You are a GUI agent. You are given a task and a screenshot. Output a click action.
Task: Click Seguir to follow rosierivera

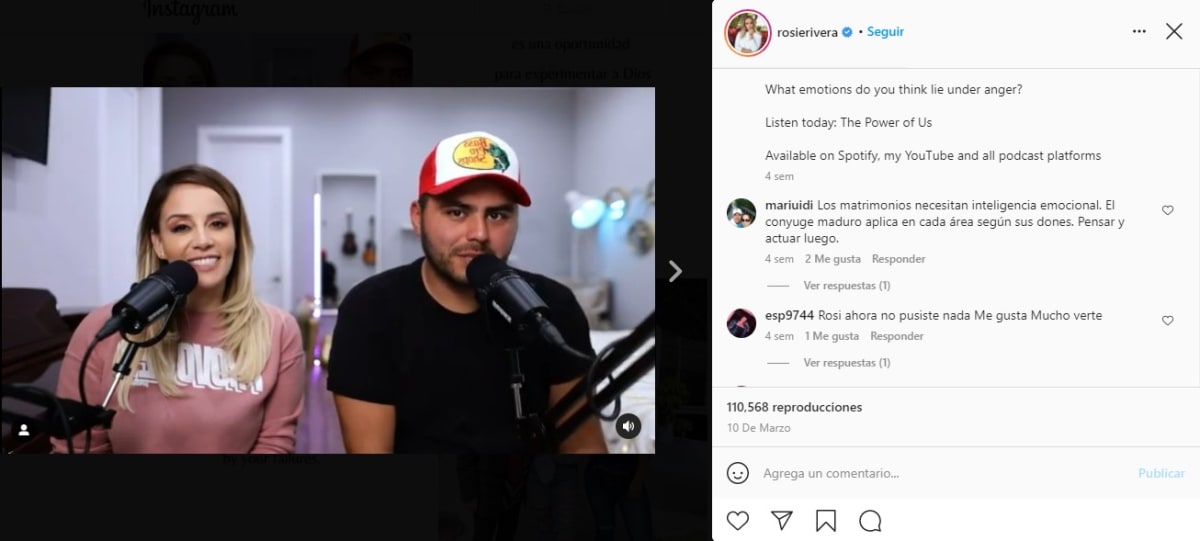pos(885,32)
